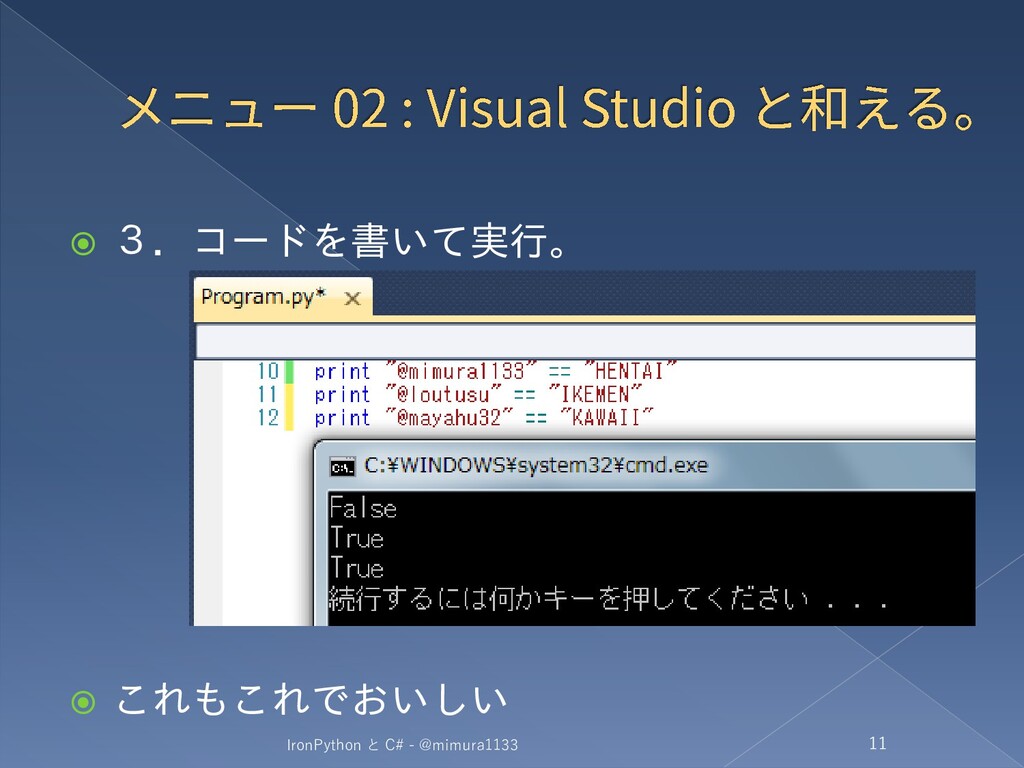Click the footer IronPython と C# - @mimura1133
The image size is (1024, 768).
click(x=402, y=744)
